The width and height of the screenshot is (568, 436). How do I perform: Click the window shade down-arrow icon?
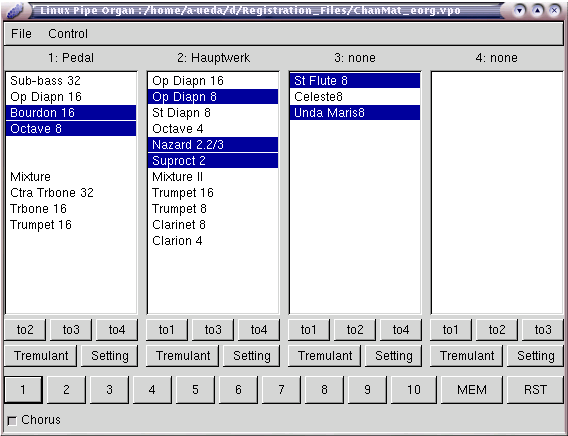(x=519, y=11)
